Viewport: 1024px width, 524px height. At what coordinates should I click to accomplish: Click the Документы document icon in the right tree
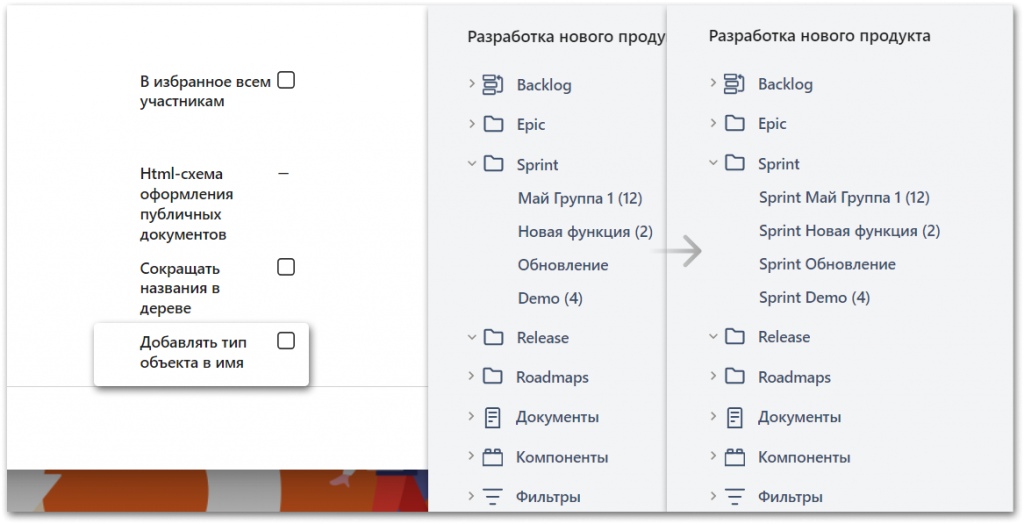735,417
